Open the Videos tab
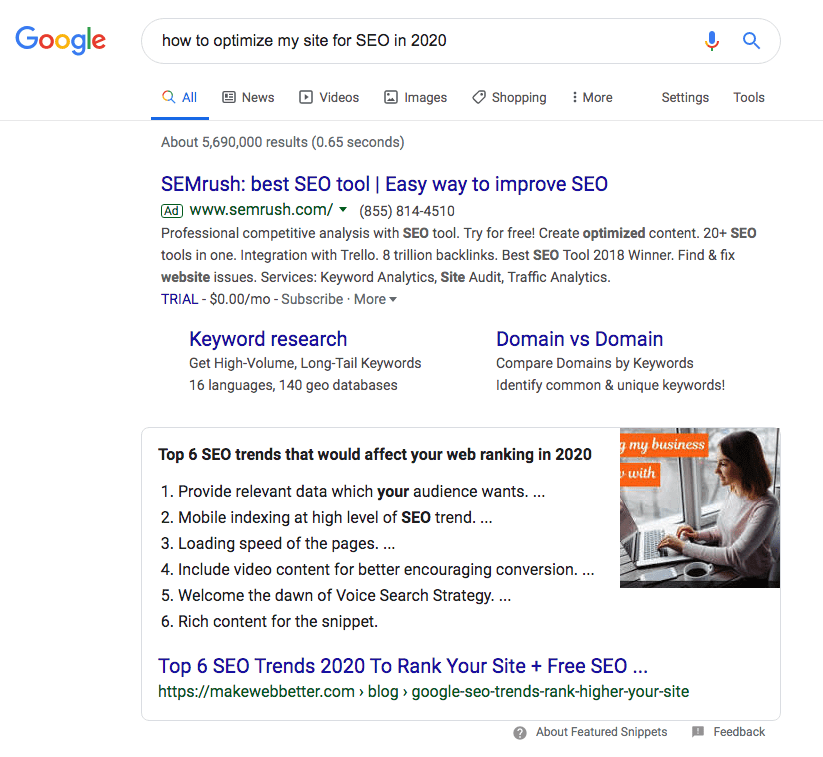The image size is (823, 757). 329,98
